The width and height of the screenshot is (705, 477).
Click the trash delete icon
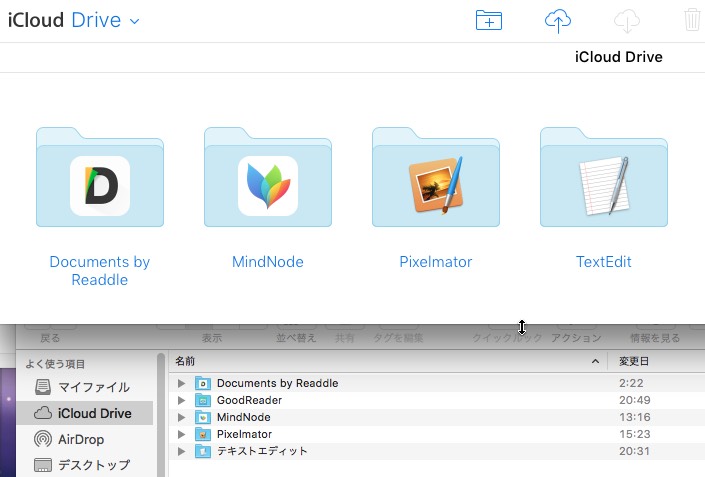click(692, 20)
